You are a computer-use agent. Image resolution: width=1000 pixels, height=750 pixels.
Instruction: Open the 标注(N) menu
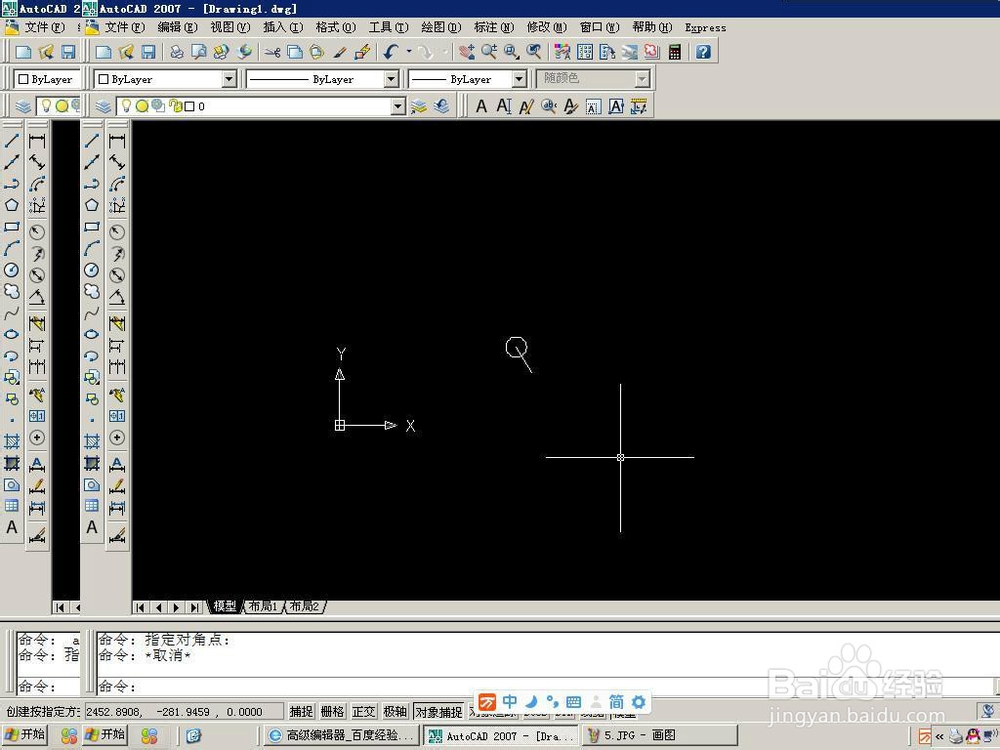coord(494,27)
